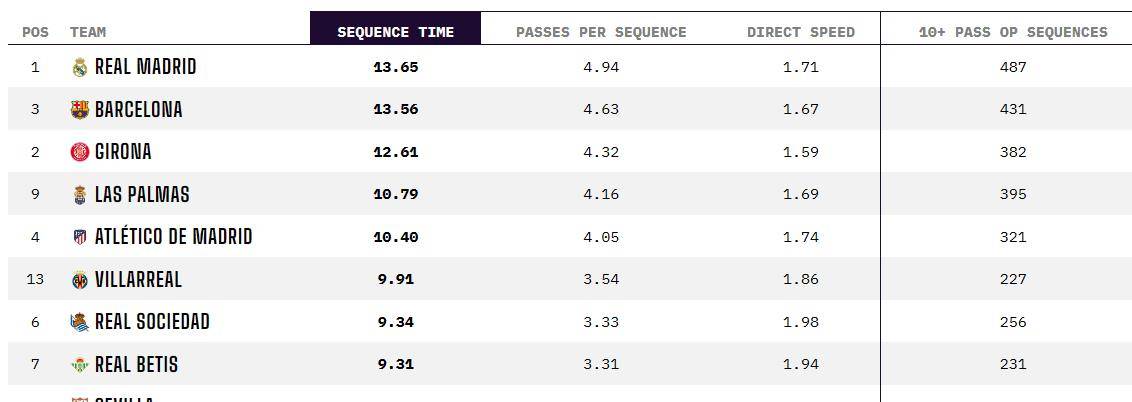The width and height of the screenshot is (1132, 402).
Task: Open the Barcelona team name link
Action: point(138,110)
